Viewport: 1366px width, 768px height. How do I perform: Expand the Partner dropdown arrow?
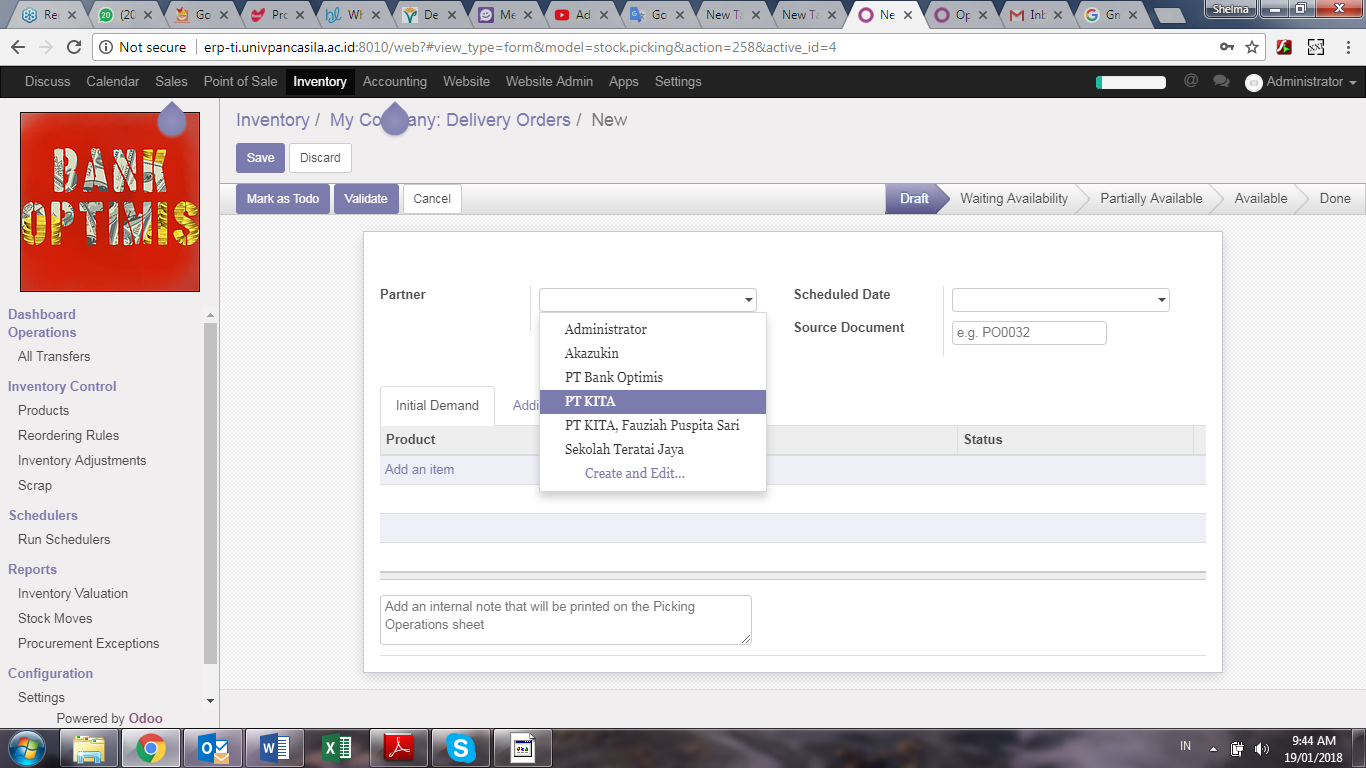coord(748,300)
